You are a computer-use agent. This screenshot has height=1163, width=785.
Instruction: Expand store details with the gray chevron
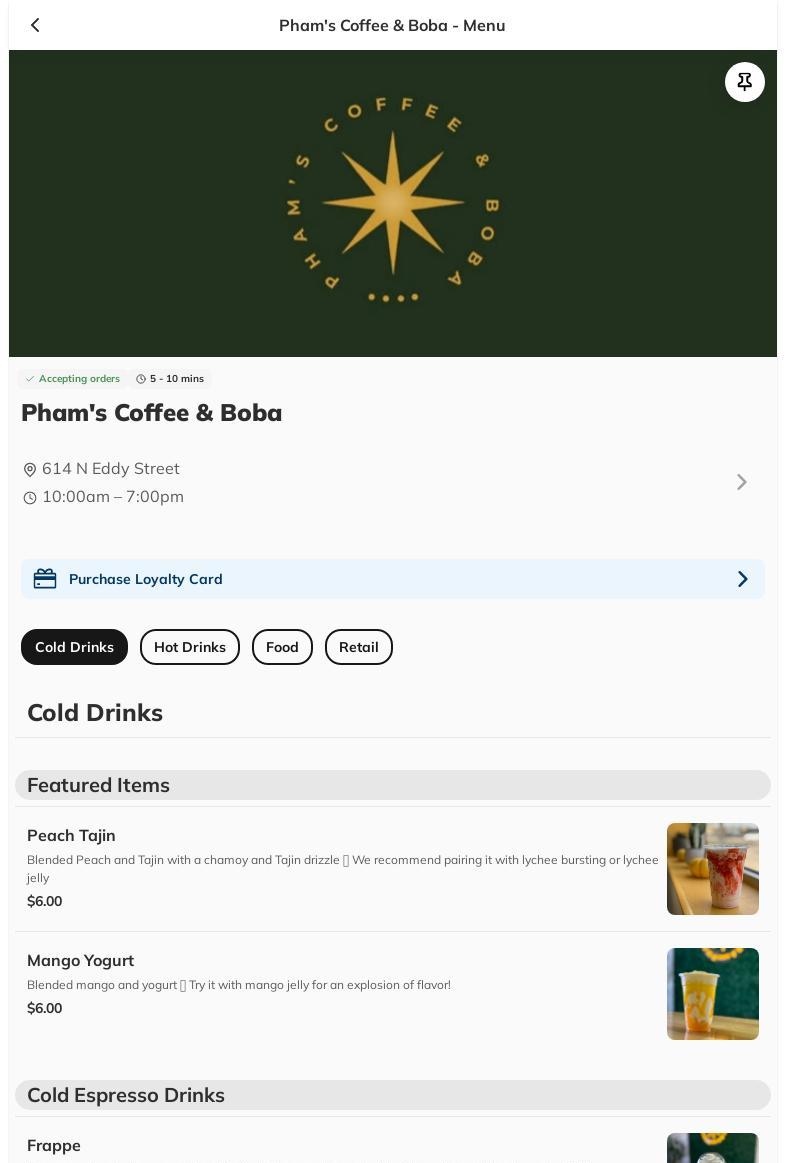[741, 482]
